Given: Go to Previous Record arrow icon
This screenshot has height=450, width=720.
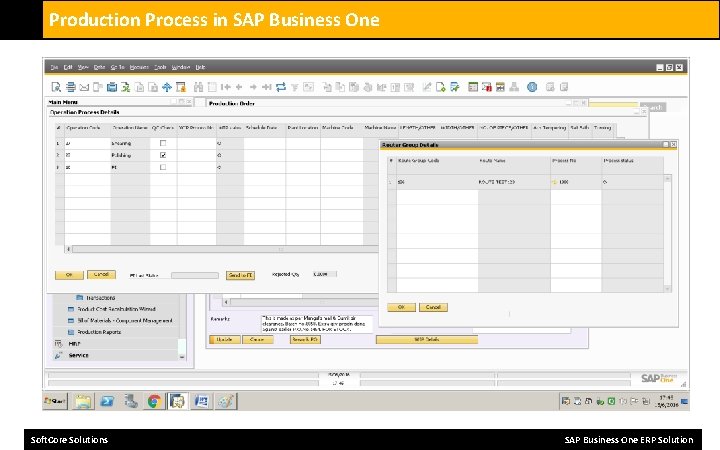Looking at the screenshot, I should [x=239, y=87].
